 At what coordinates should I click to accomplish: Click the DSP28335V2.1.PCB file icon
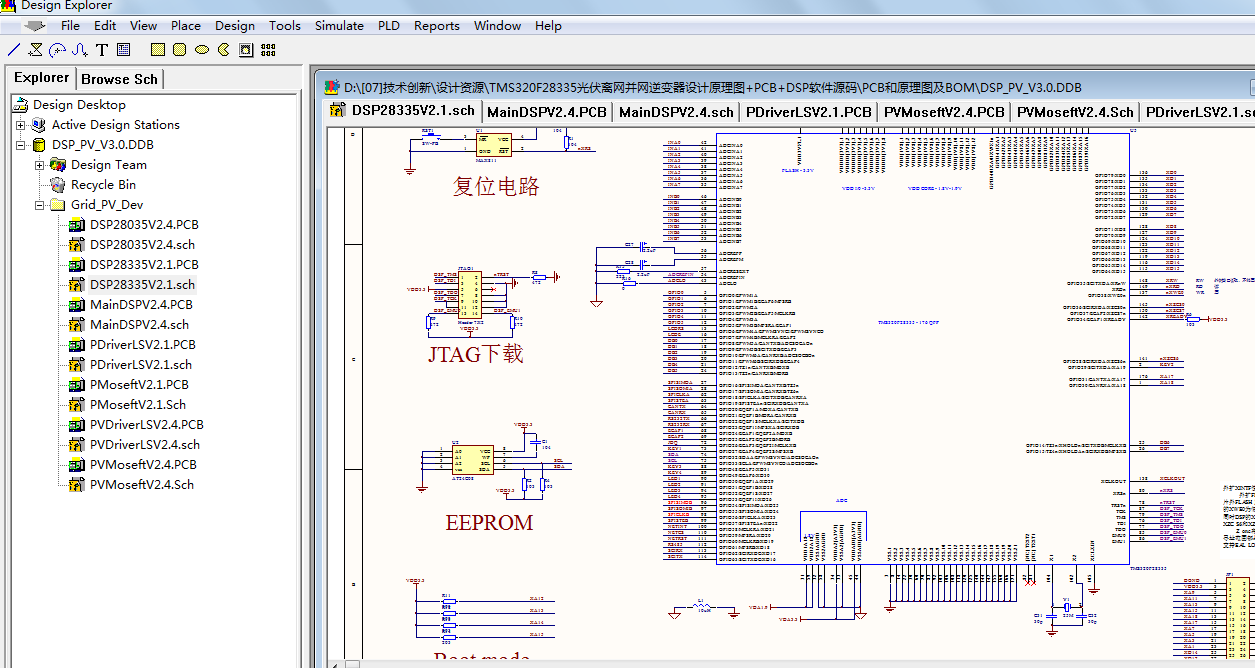[x=77, y=265]
